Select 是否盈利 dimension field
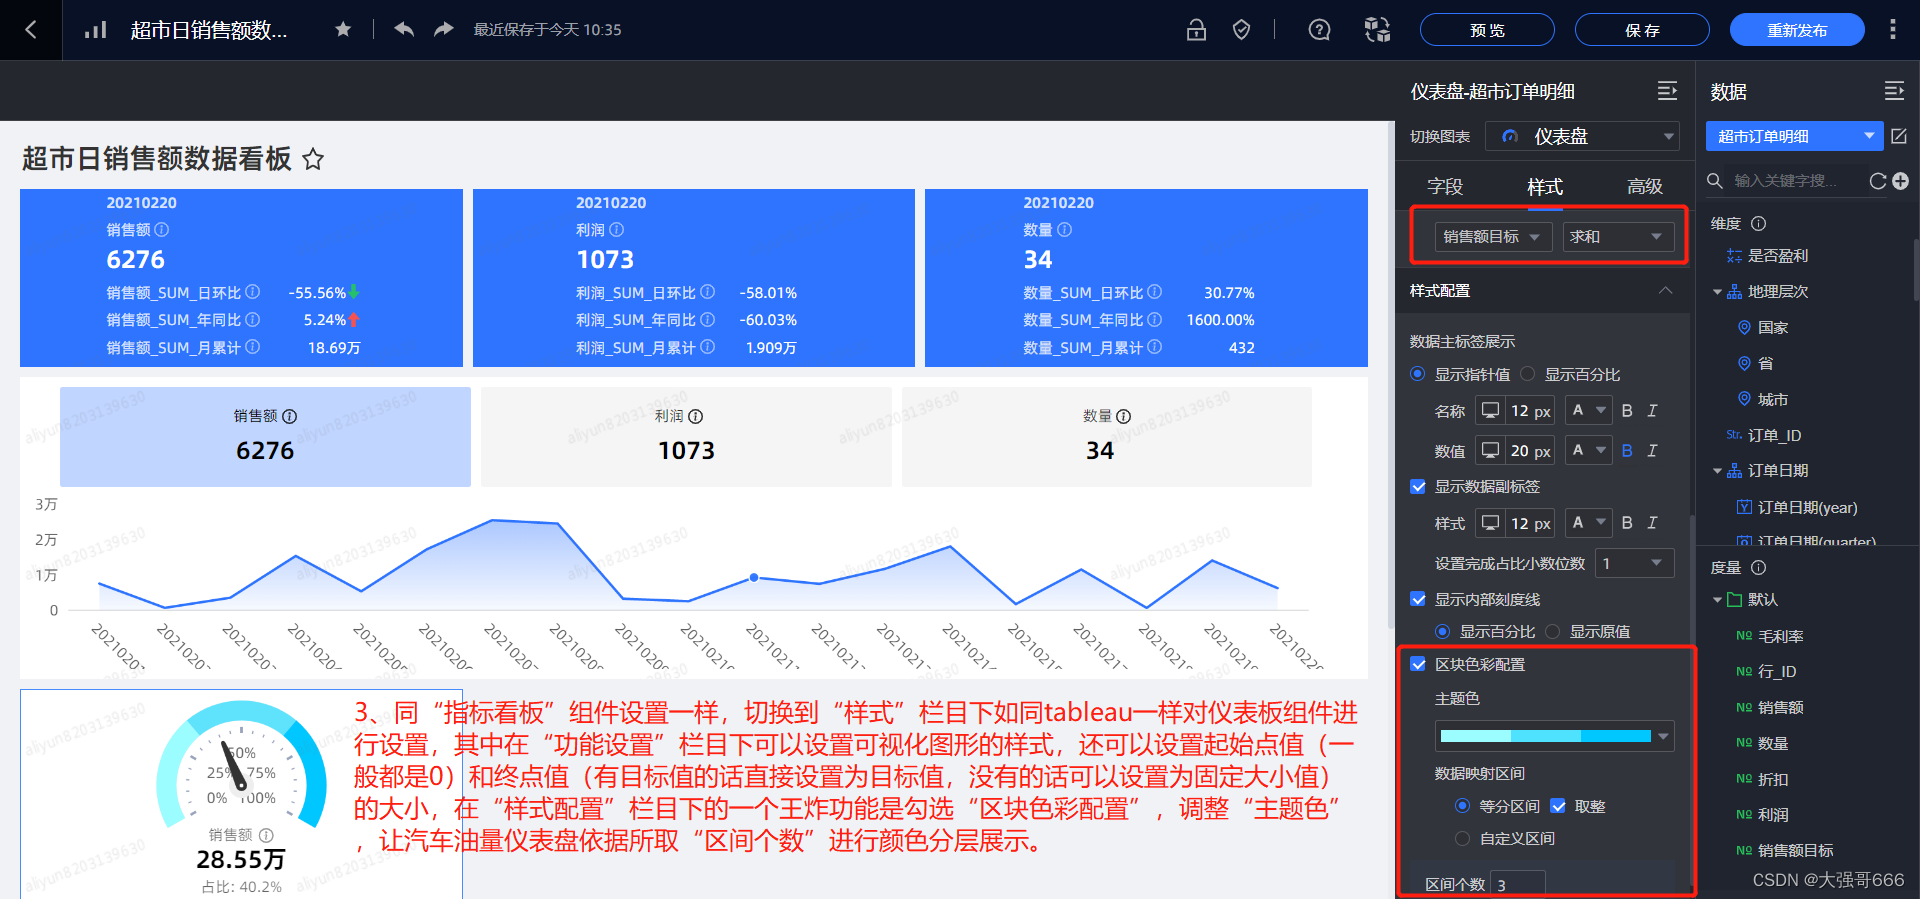 click(x=1777, y=256)
